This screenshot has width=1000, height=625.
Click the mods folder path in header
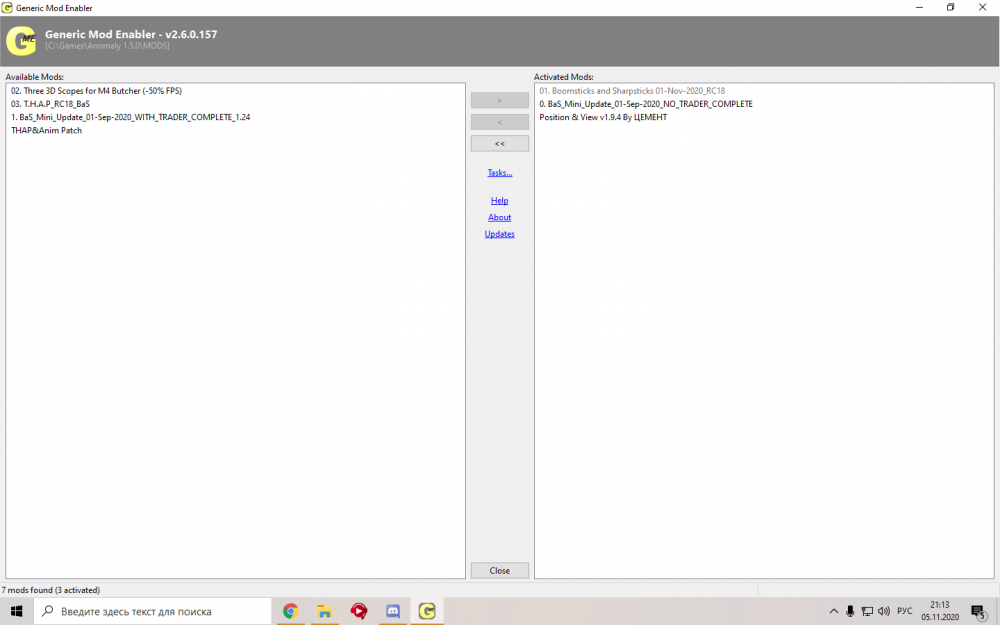[107, 46]
